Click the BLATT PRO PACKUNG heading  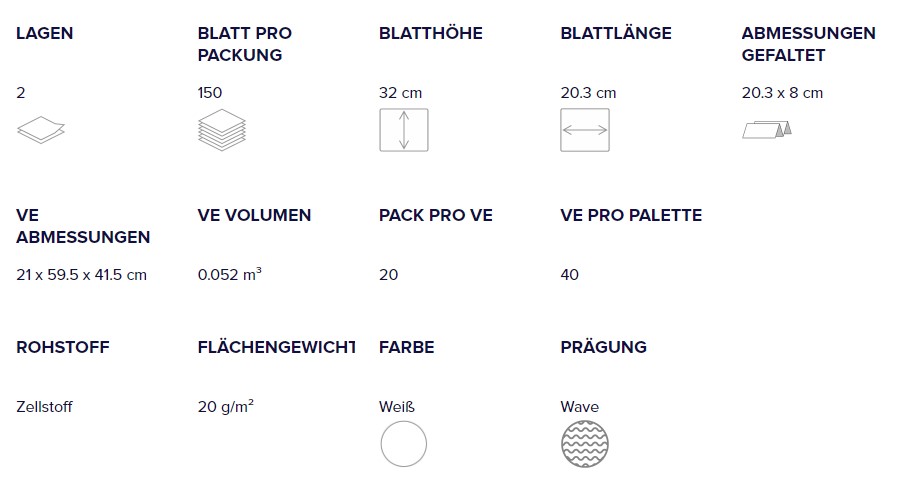tap(244, 44)
